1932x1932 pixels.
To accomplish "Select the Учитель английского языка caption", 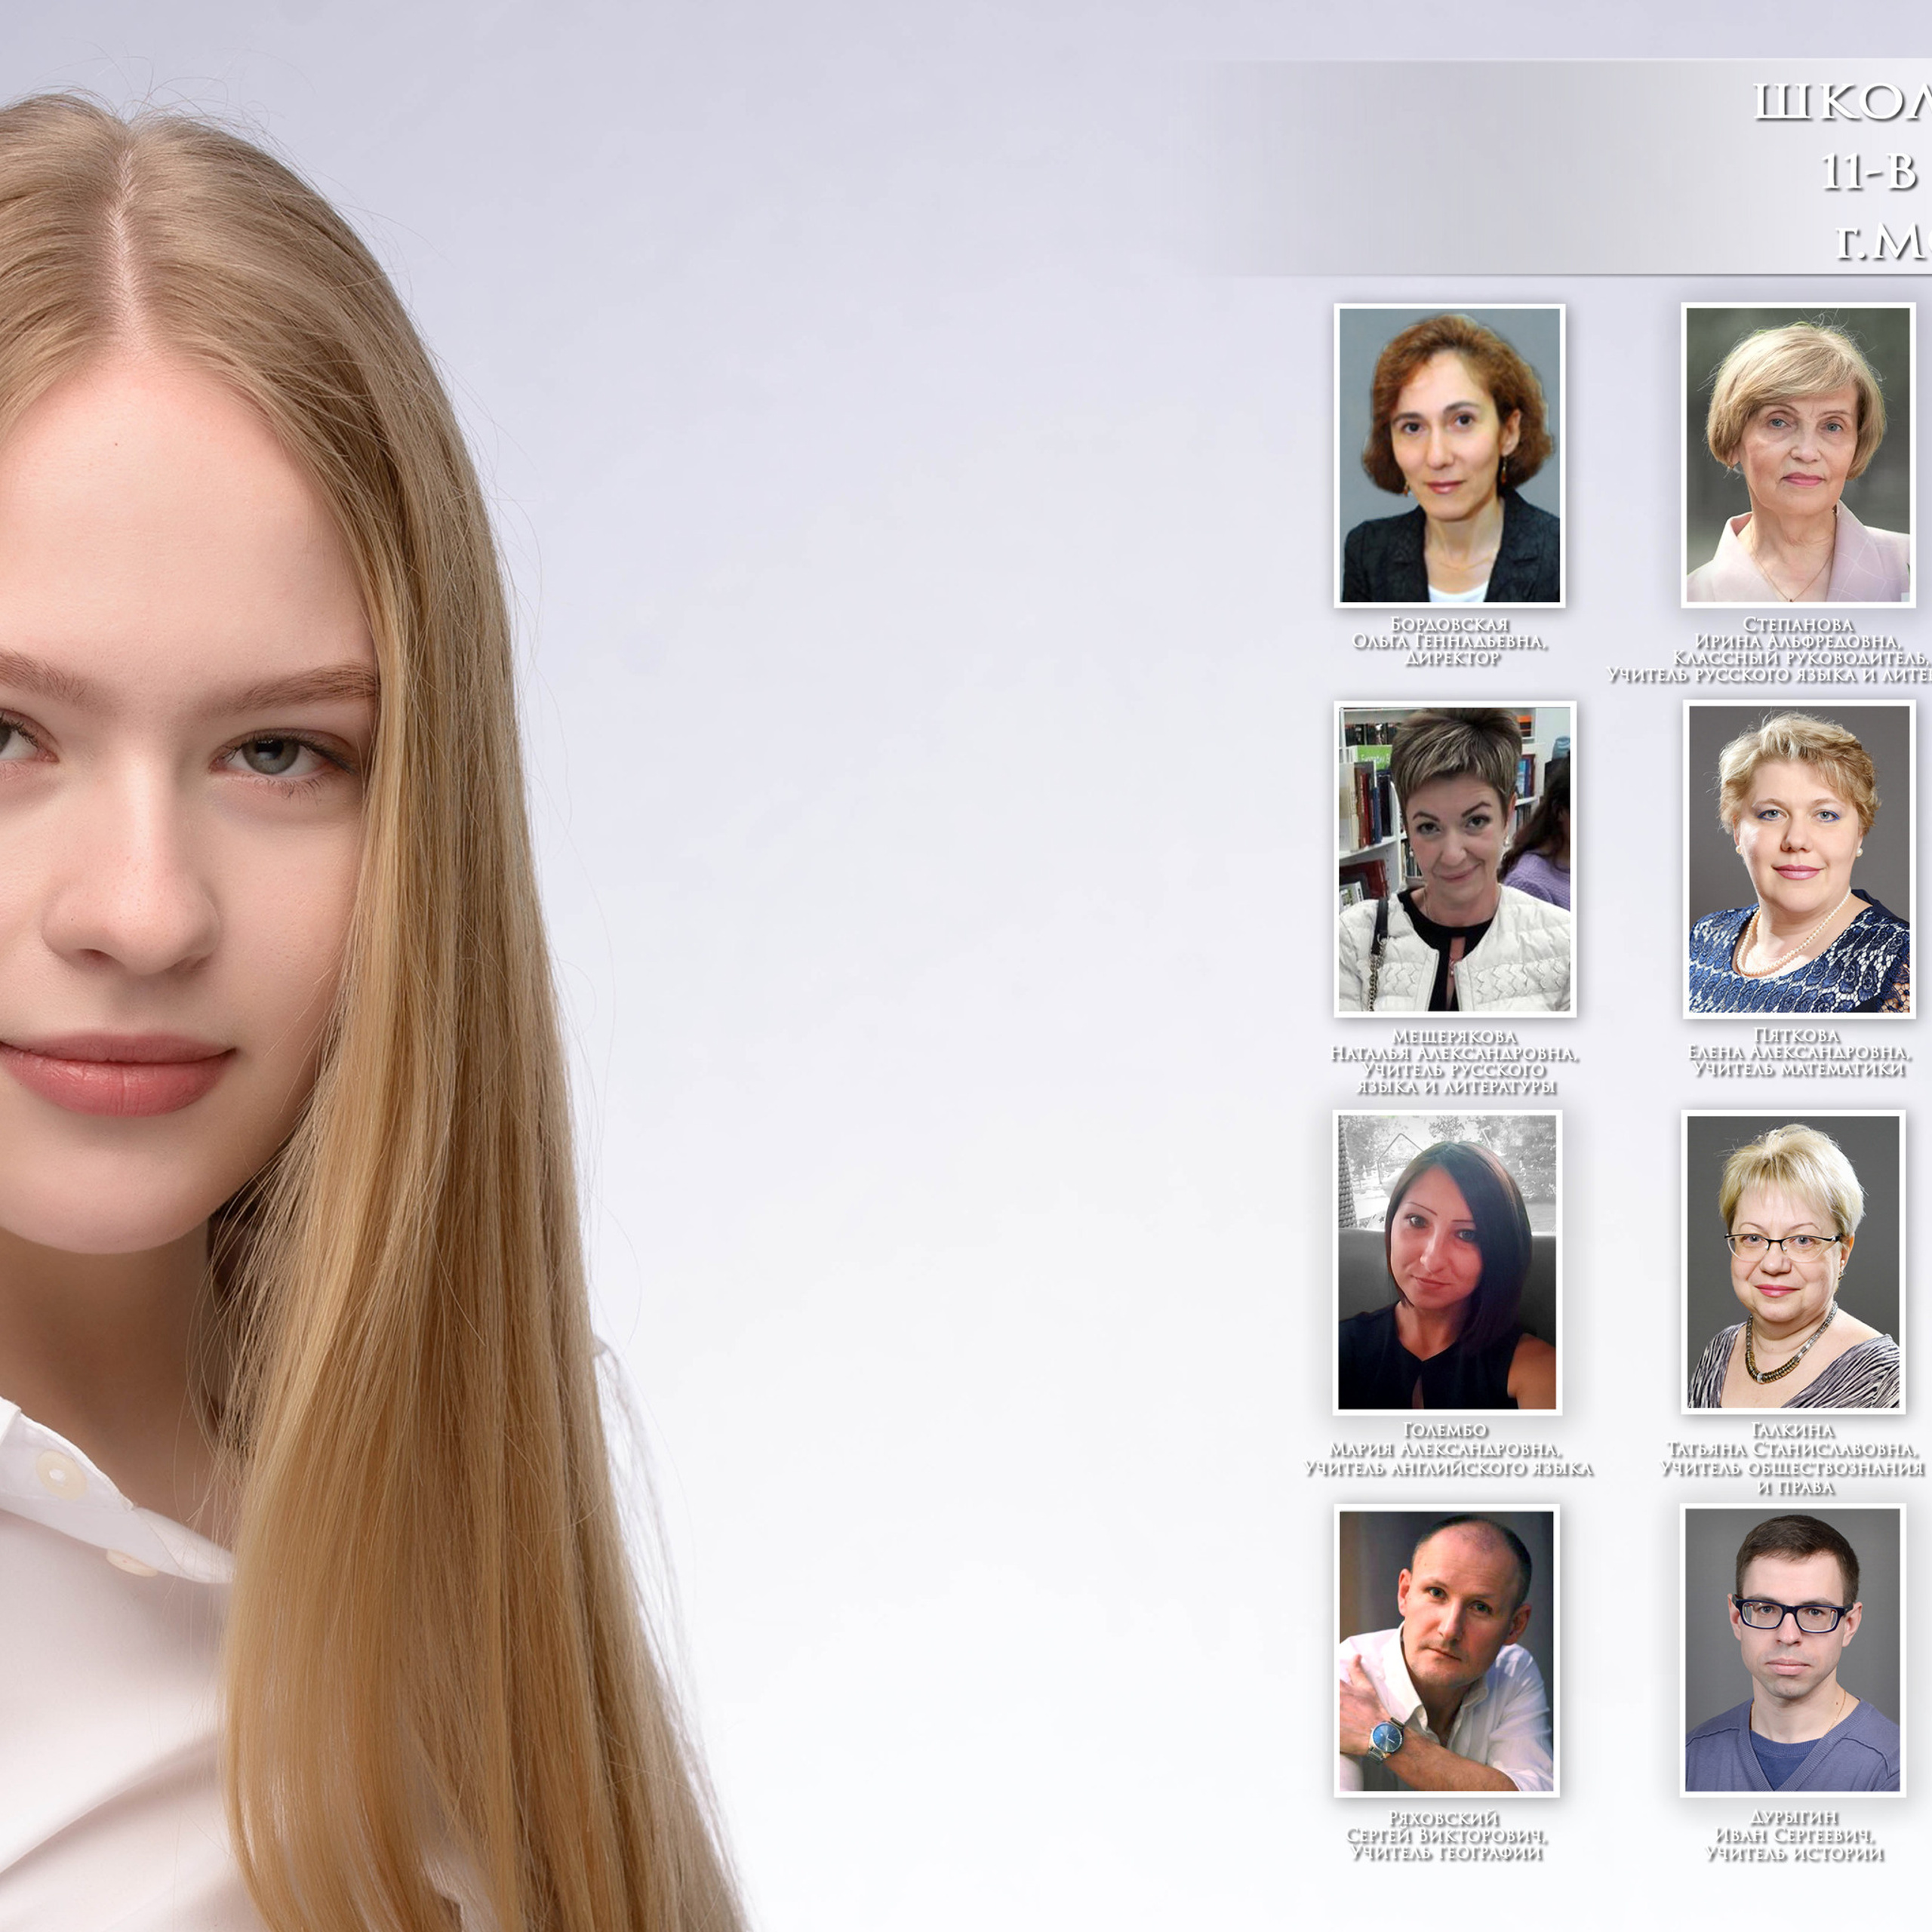I will [x=1448, y=1469].
